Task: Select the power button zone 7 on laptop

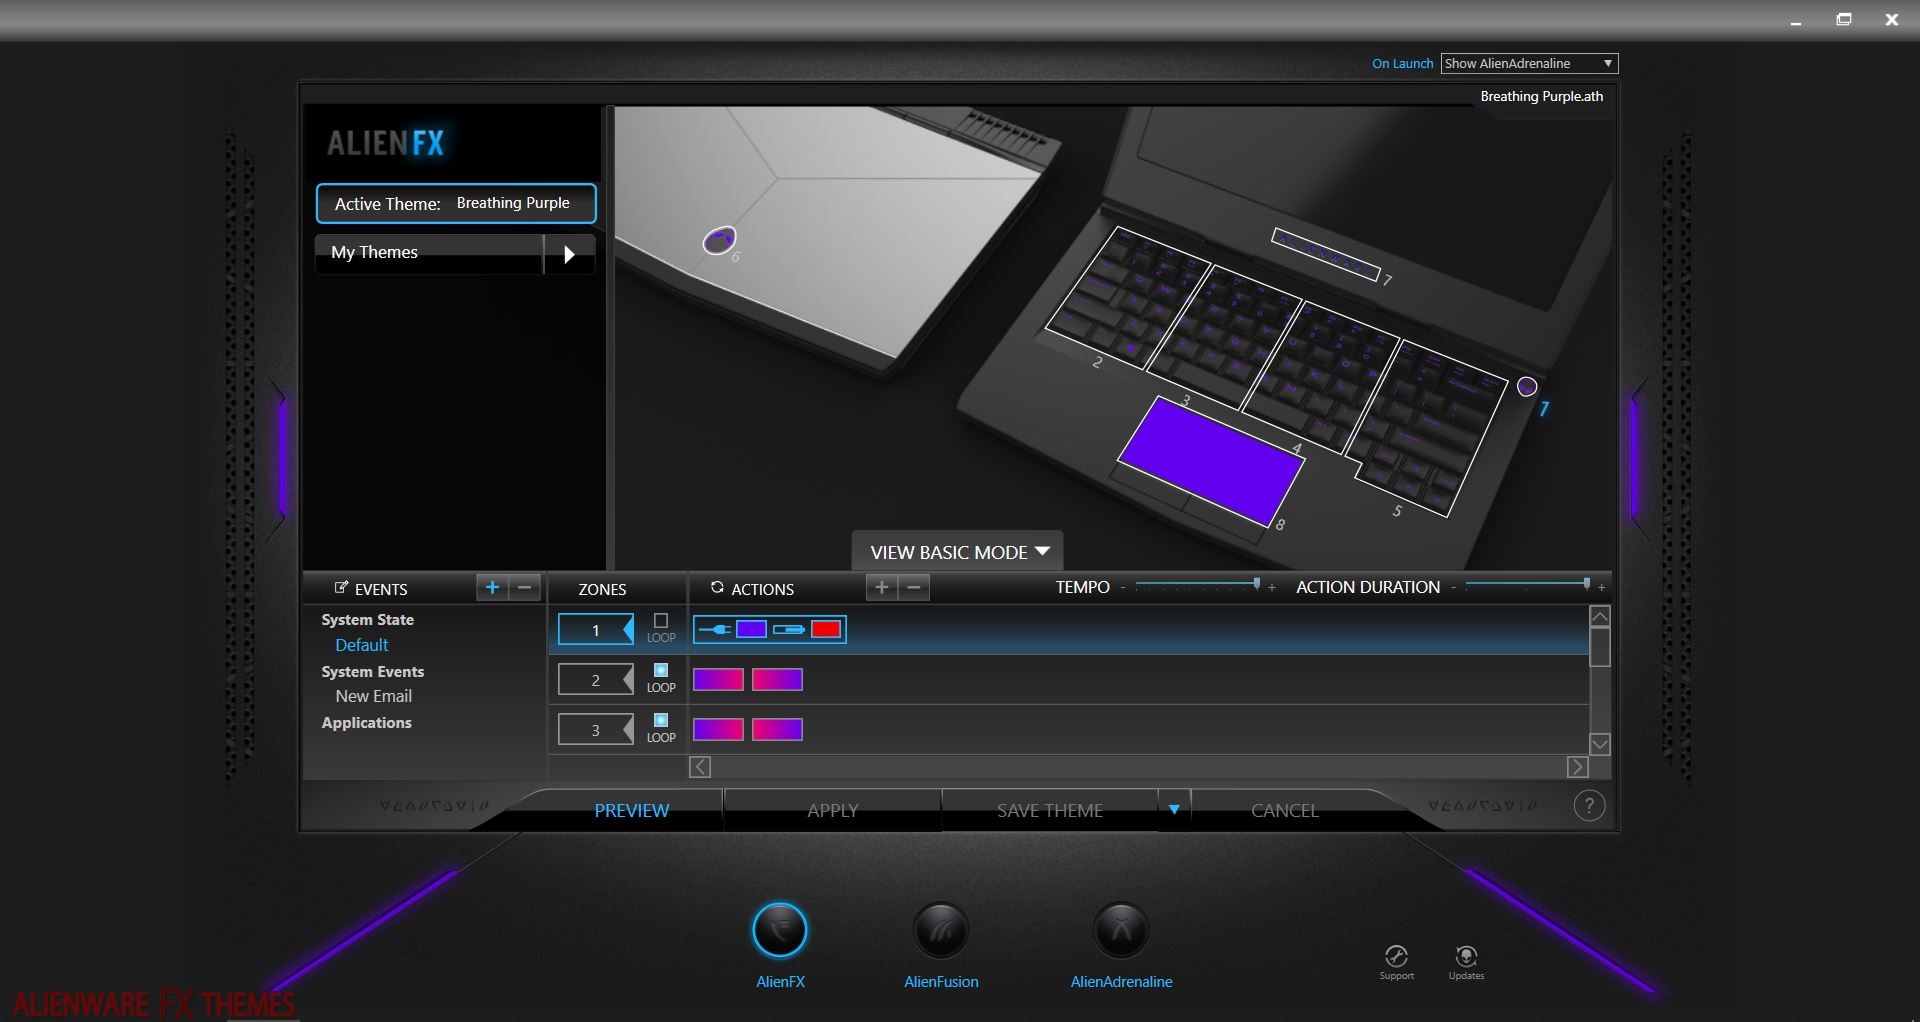Action: tap(1527, 387)
